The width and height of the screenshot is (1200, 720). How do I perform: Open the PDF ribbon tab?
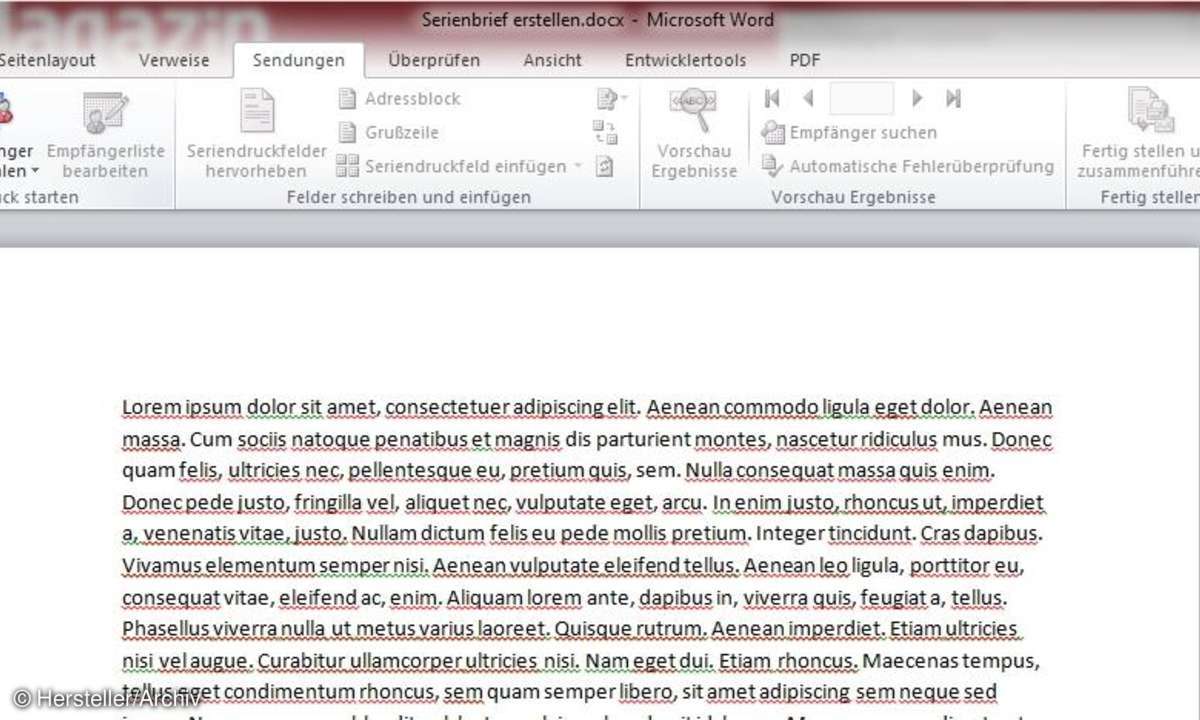(804, 60)
